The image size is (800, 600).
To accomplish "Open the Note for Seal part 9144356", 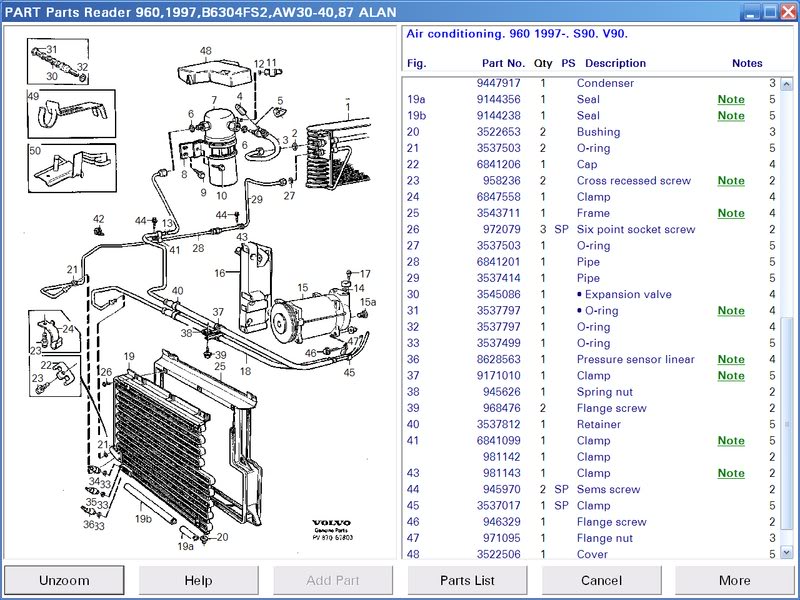I will point(730,99).
